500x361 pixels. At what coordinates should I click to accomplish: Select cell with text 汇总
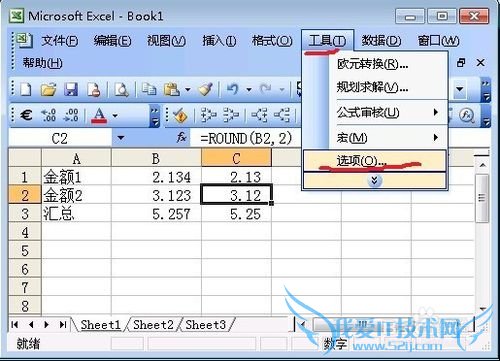click(76, 214)
